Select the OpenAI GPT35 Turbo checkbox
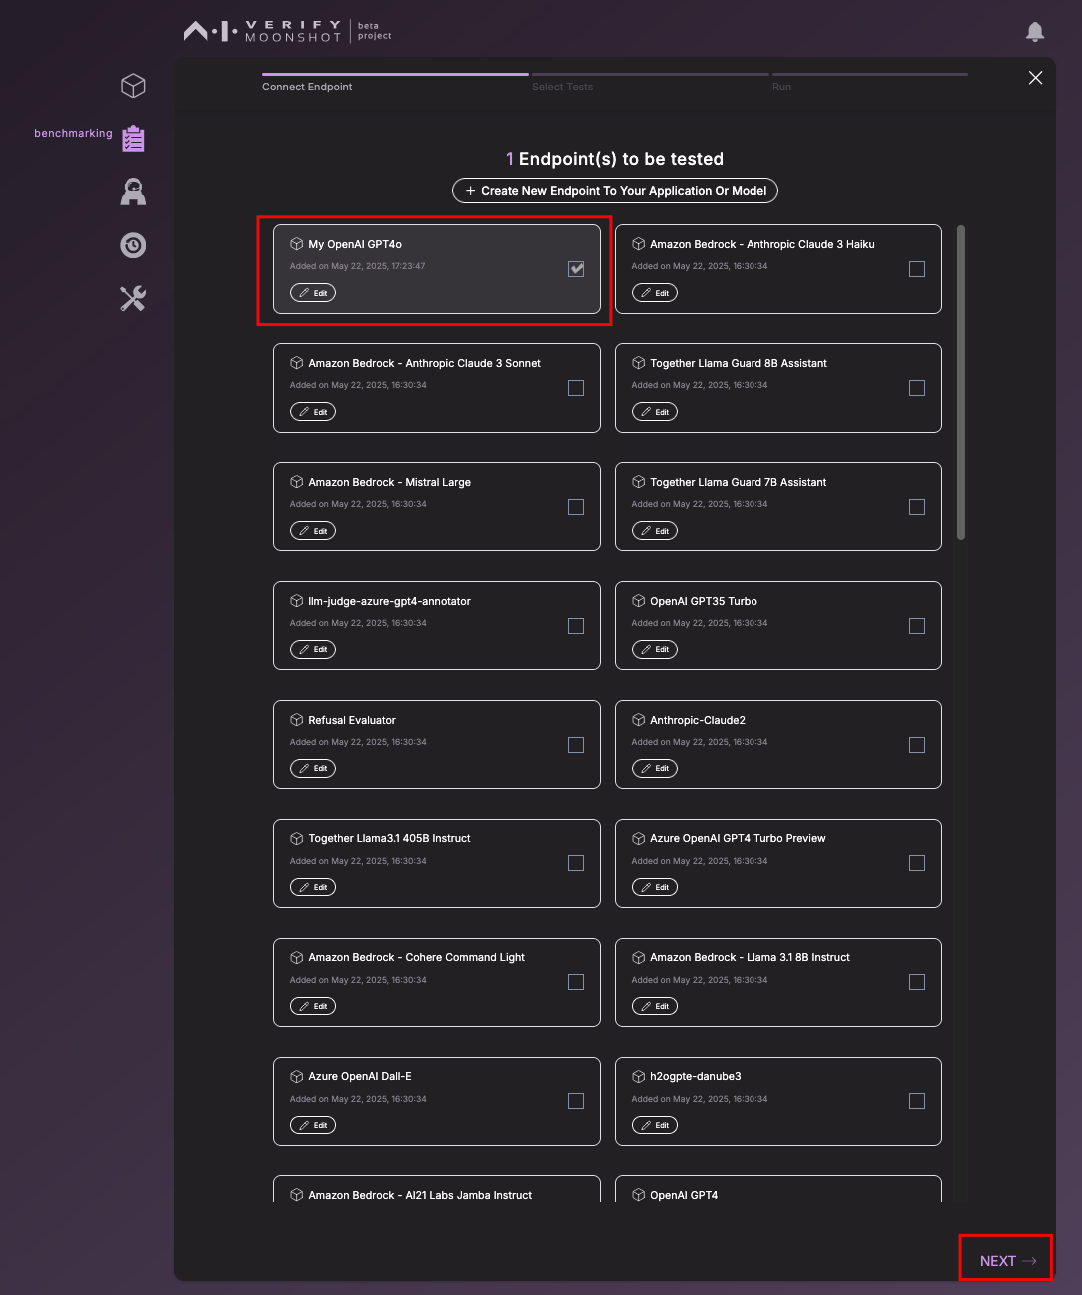Screen dimensions: 1082x1295 917,626
